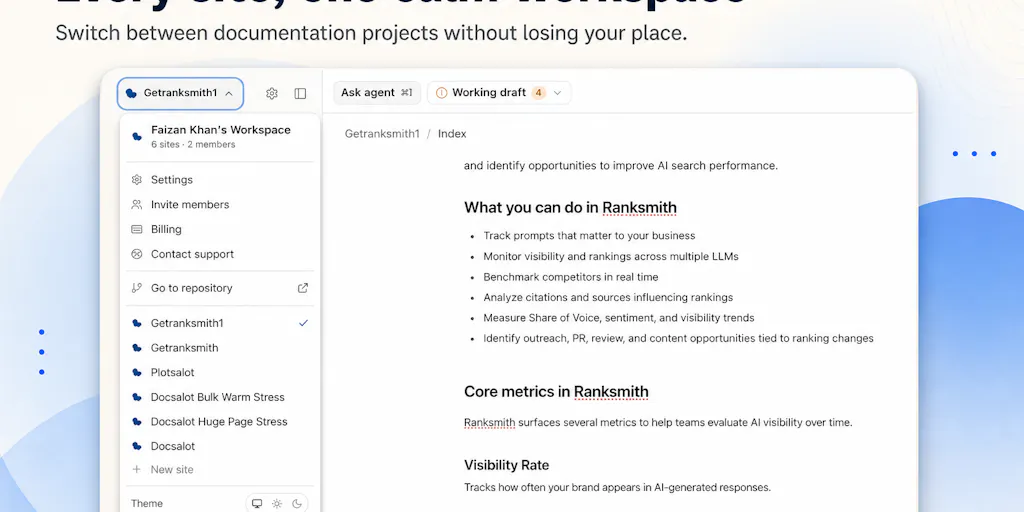This screenshot has height=512, width=1024.
Task: Open Settings from the workspace menu
Action: [x=220, y=180]
